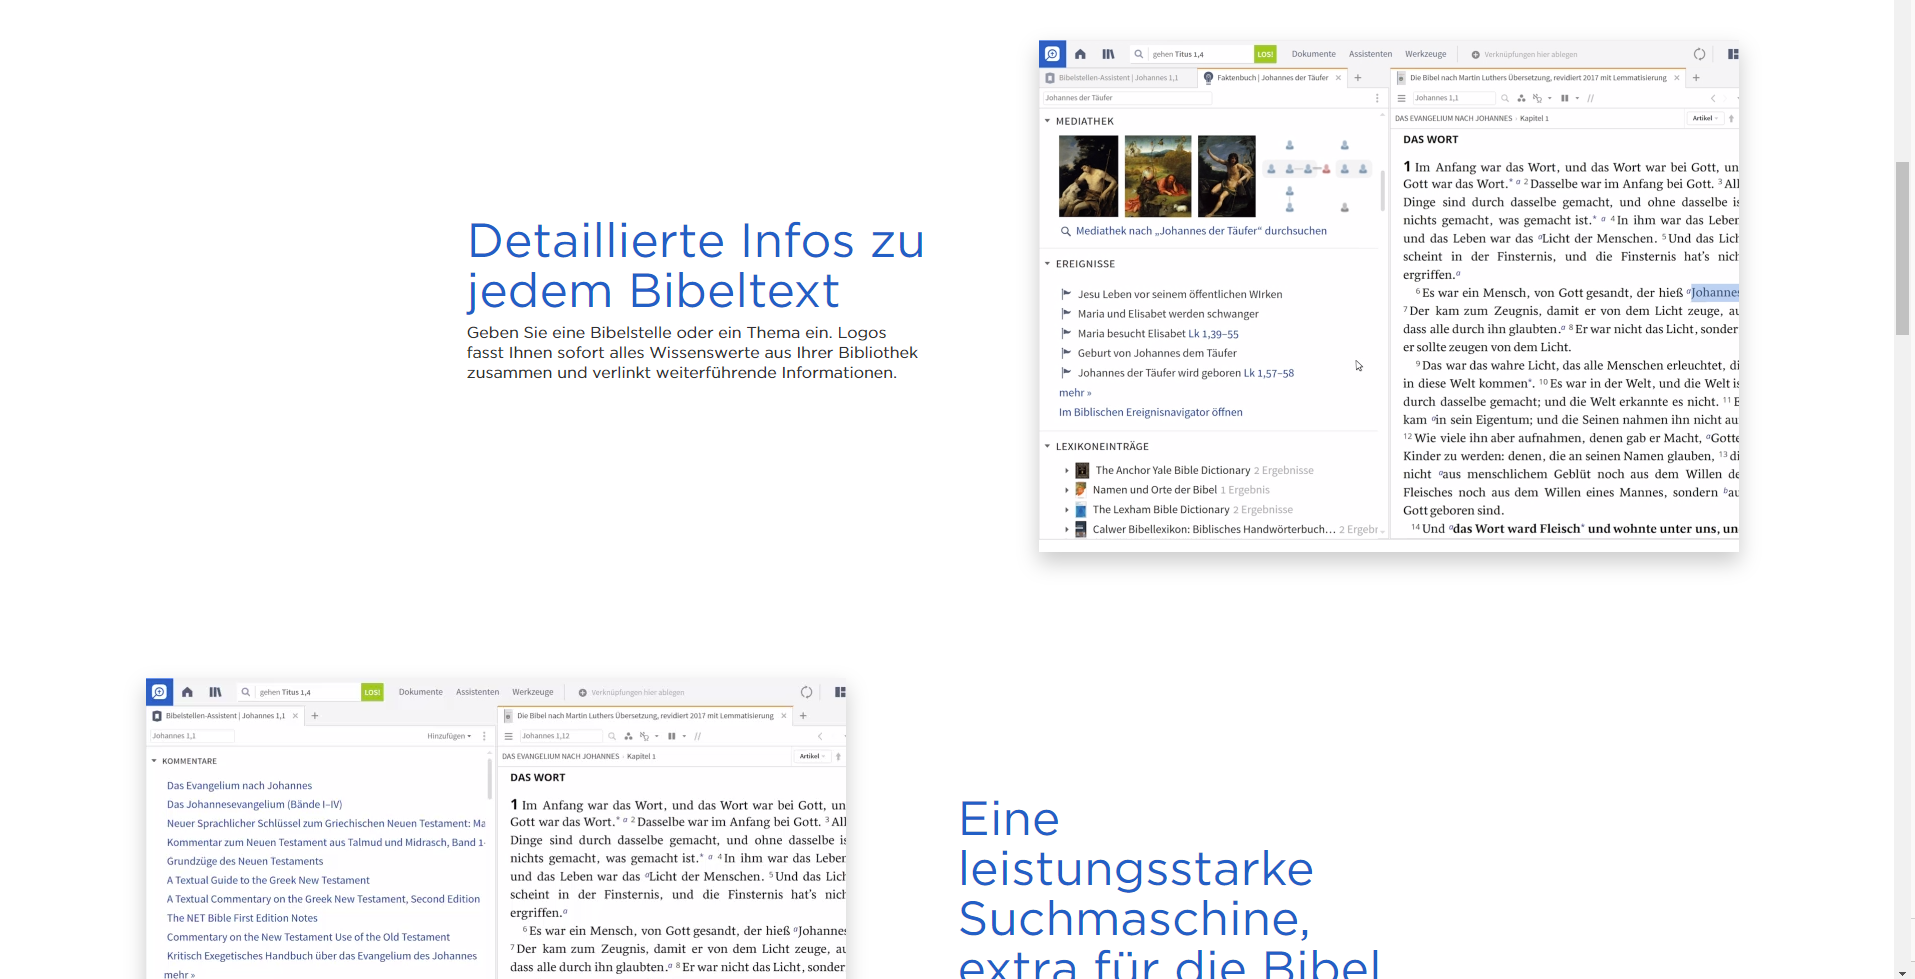The height and width of the screenshot is (979, 1915).
Task: Click green LOS! button in lower screenshot
Action: (372, 692)
